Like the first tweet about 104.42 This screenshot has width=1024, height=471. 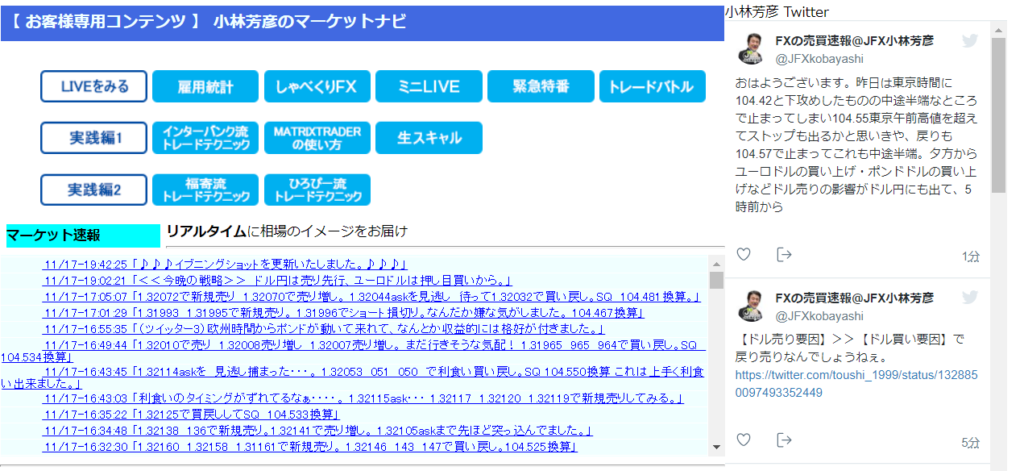743,255
